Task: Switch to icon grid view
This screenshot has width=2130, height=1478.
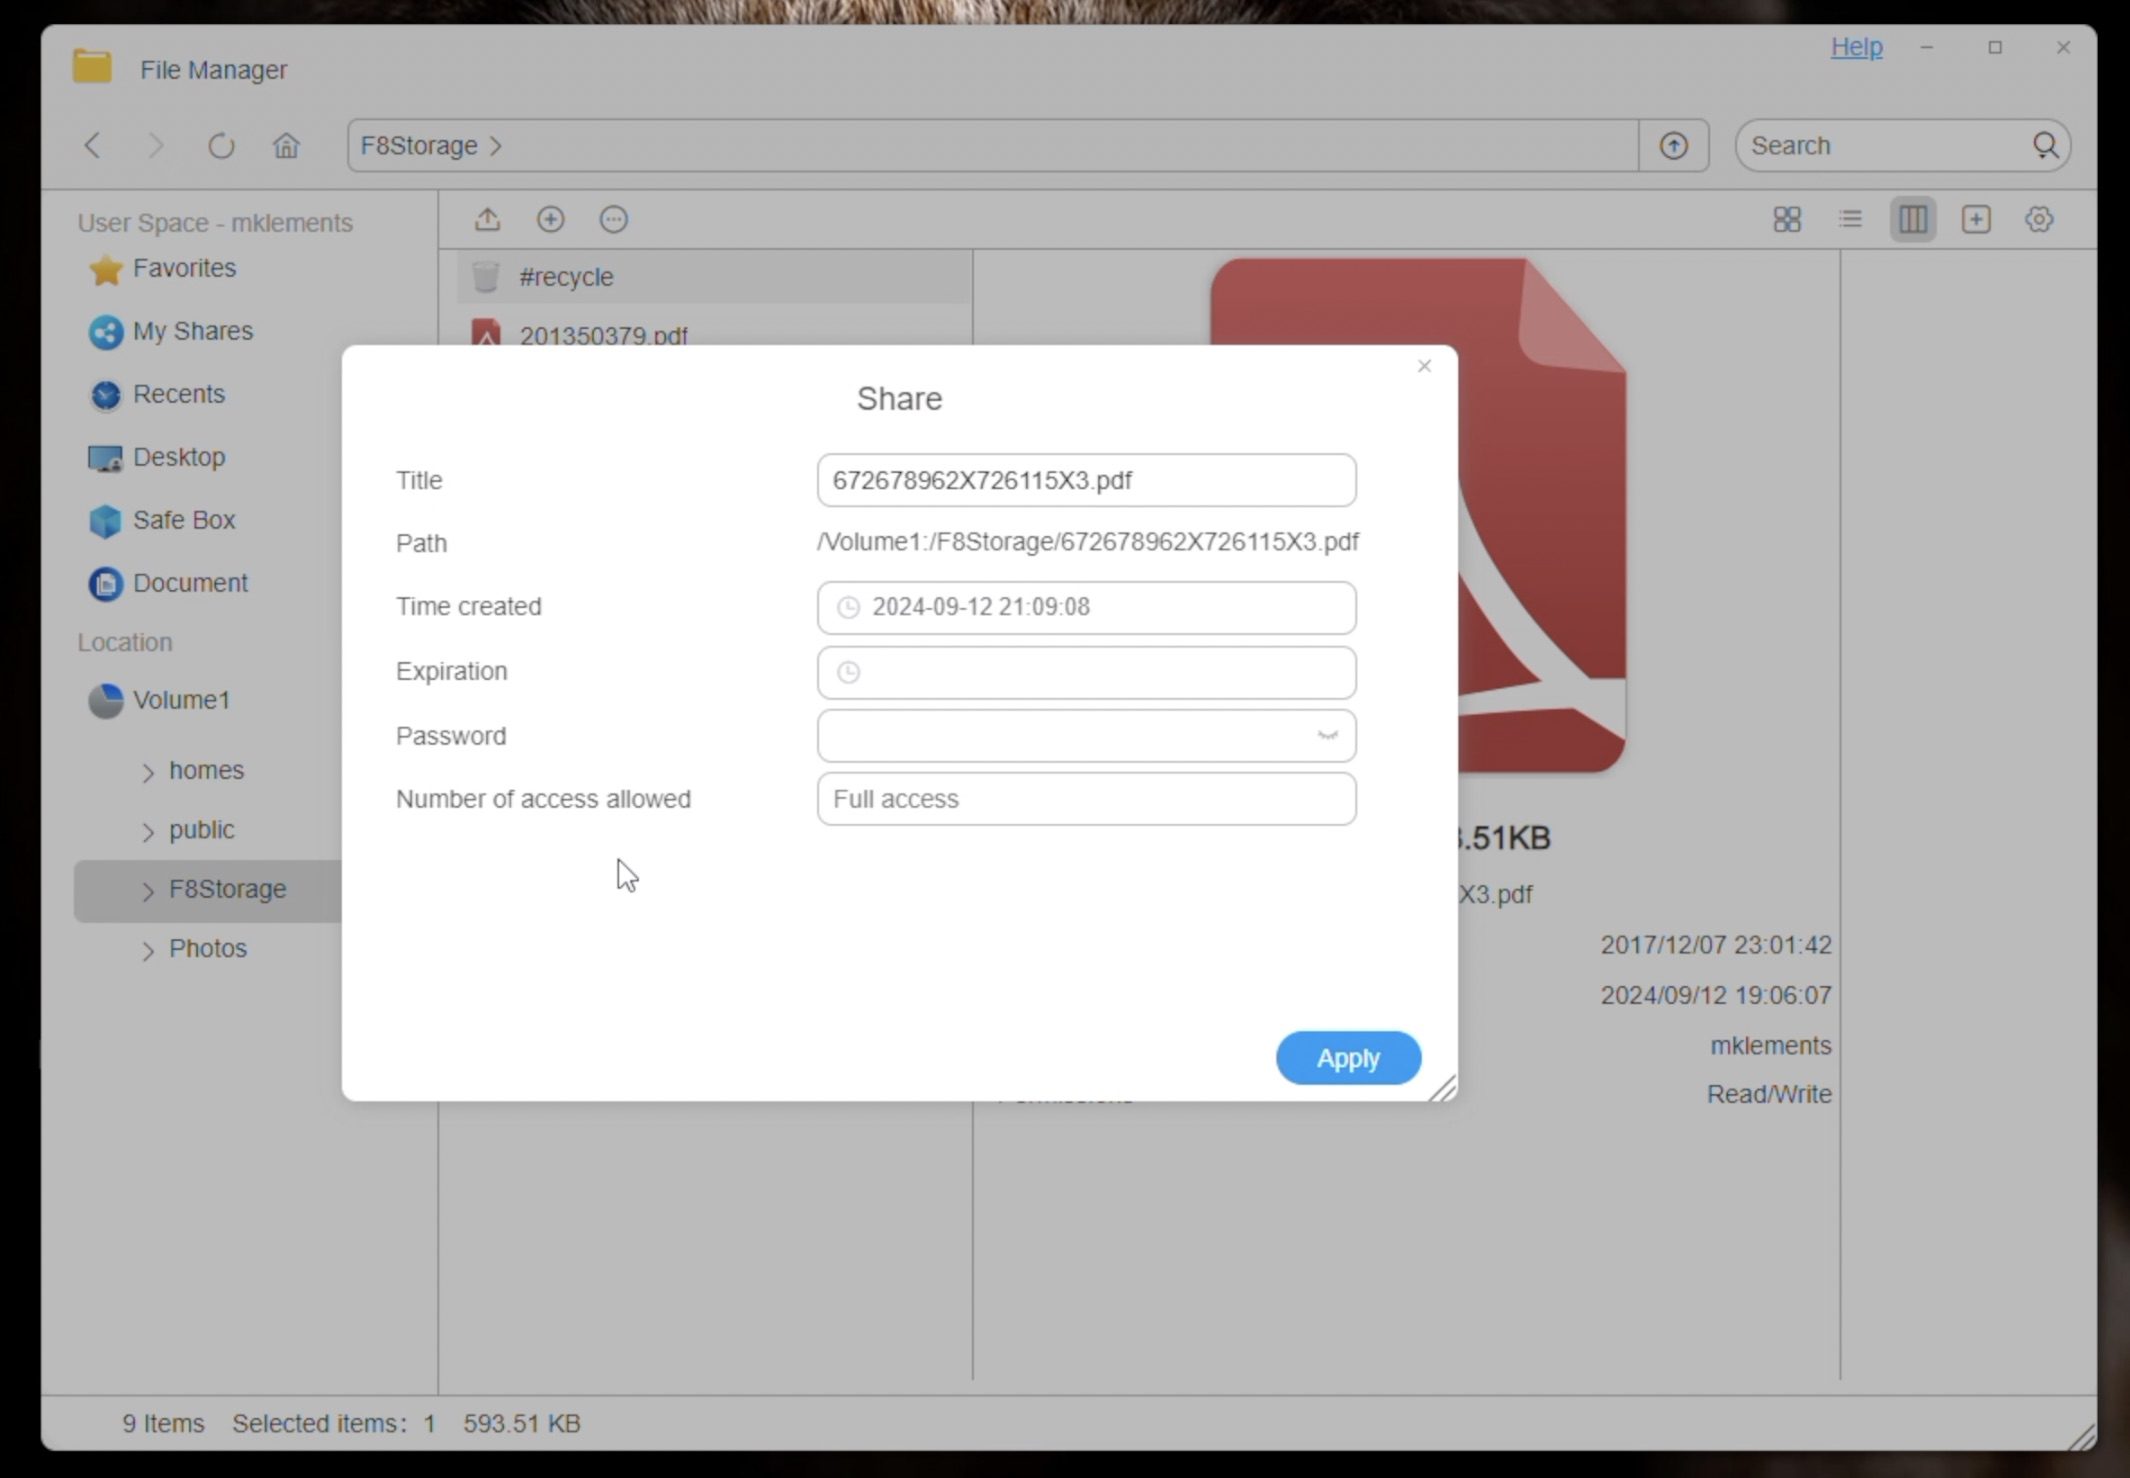Action: (1786, 219)
